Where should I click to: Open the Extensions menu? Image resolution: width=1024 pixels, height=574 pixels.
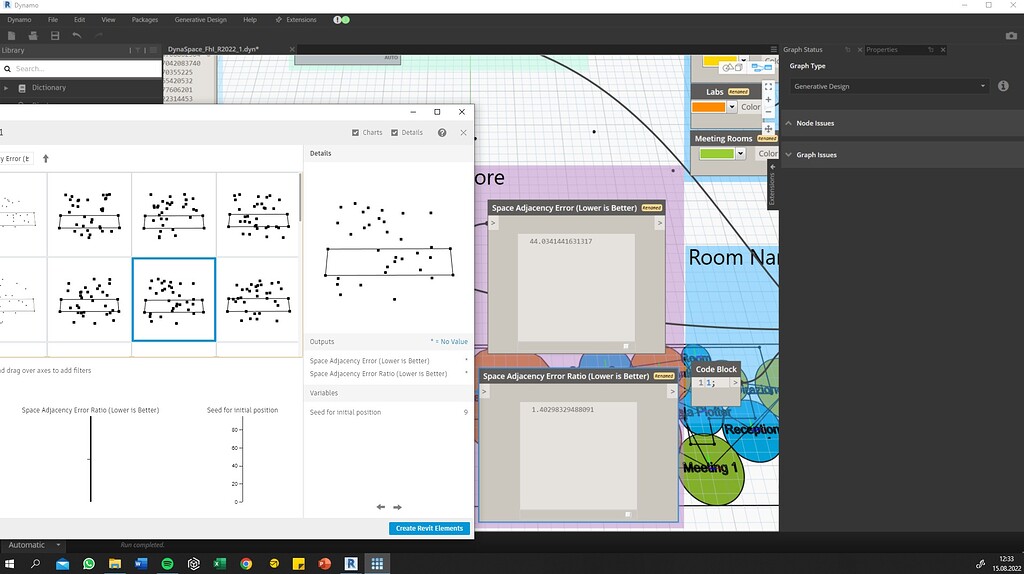click(x=296, y=20)
